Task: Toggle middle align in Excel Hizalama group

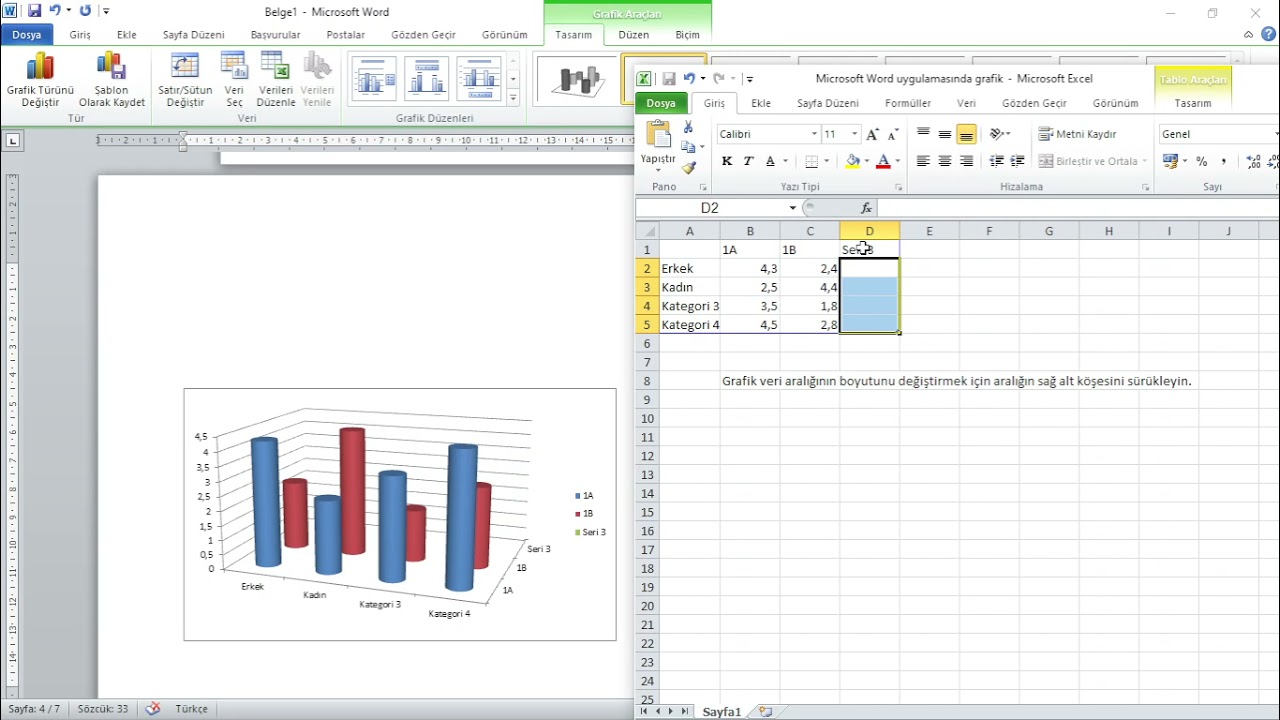Action: (945, 134)
